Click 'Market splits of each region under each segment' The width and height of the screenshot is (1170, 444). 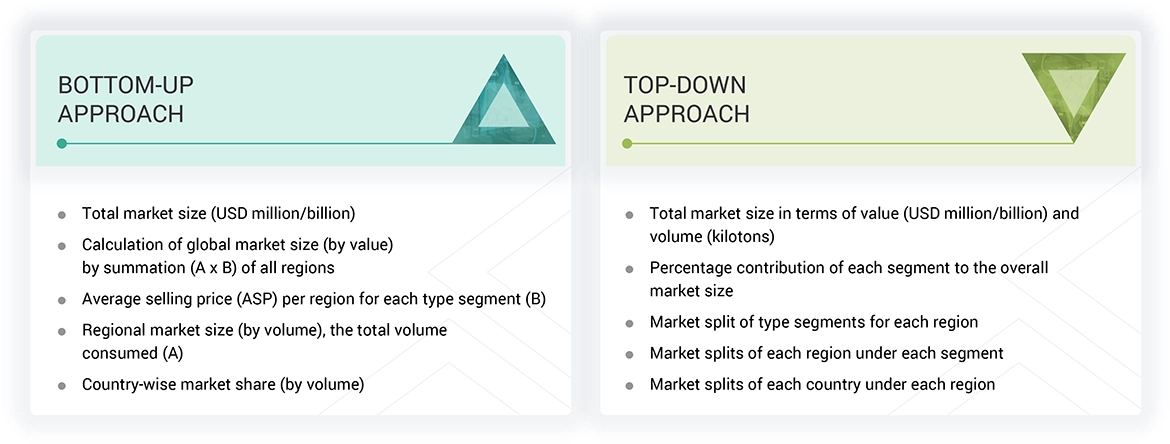[x=826, y=353]
